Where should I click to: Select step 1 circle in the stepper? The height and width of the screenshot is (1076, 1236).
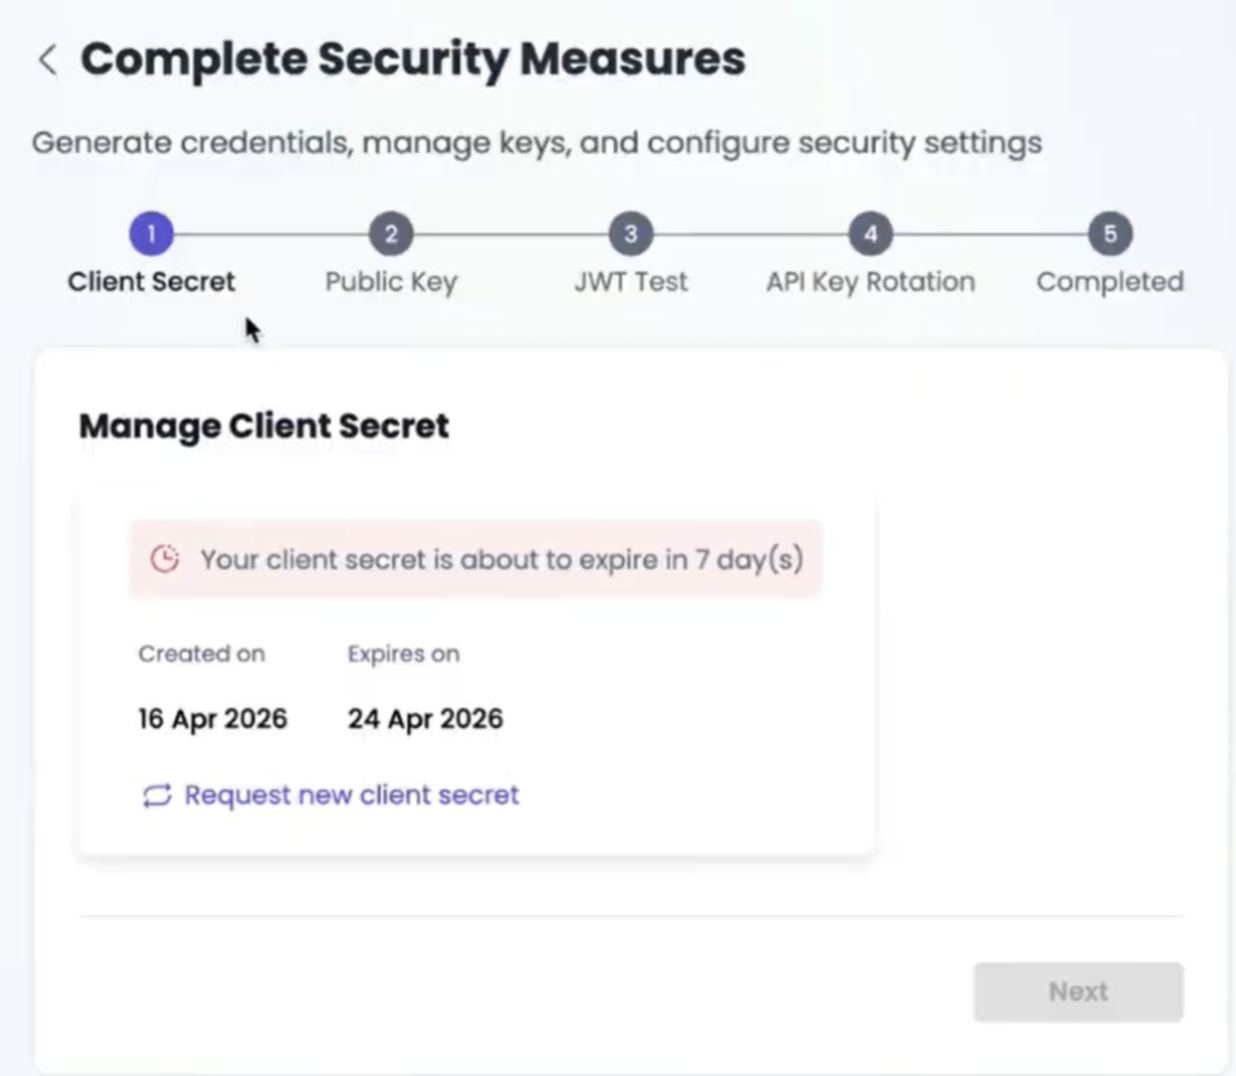point(151,234)
